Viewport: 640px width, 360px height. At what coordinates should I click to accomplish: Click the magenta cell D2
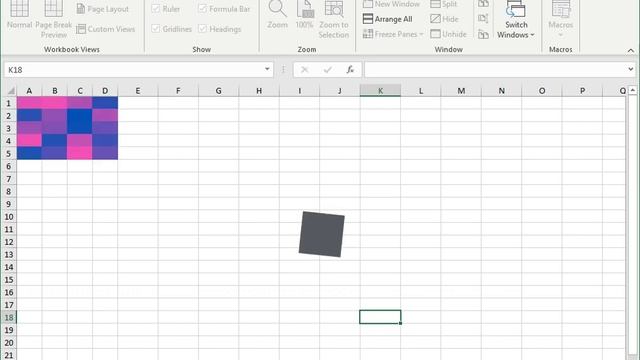tap(105, 116)
